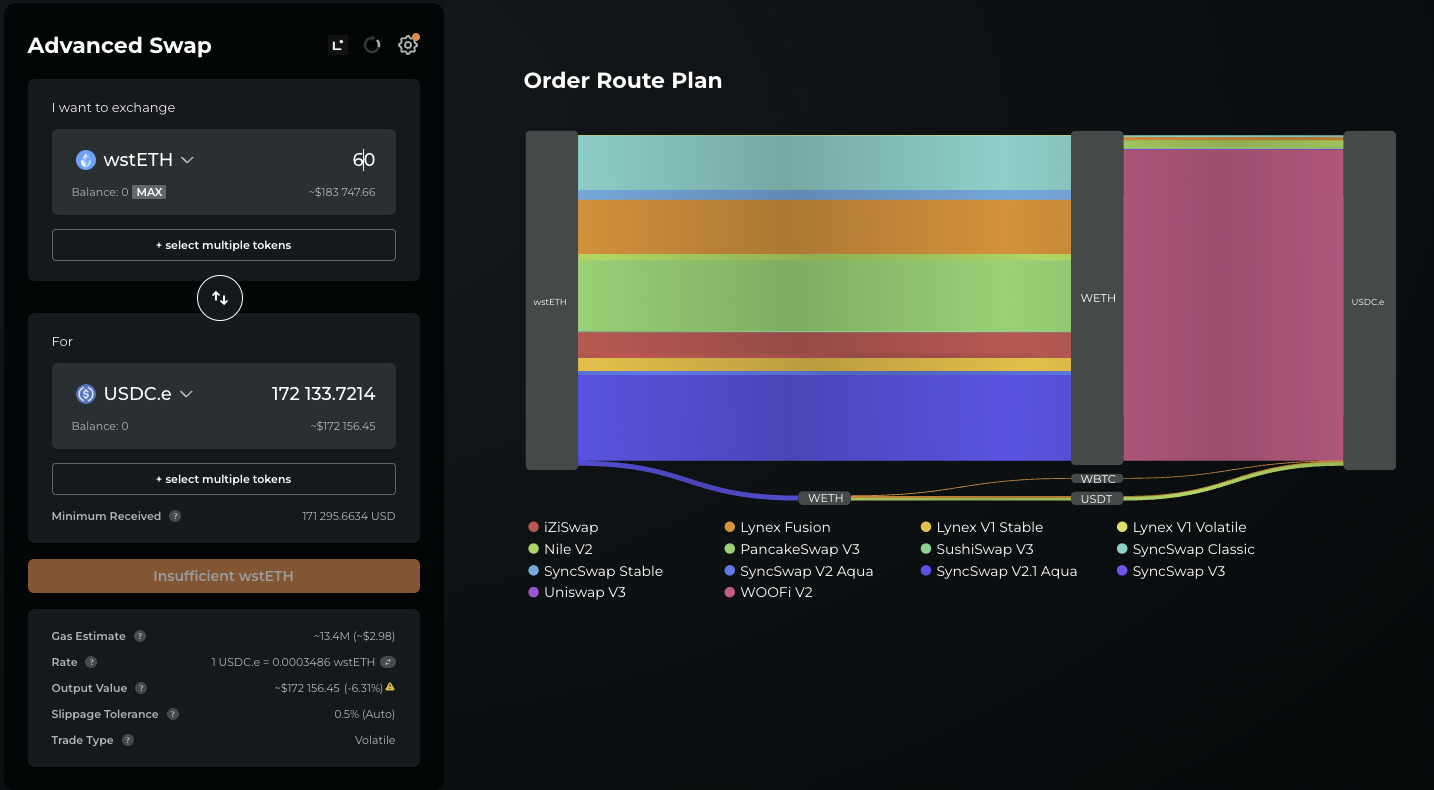Image resolution: width=1434 pixels, height=790 pixels.
Task: Click the price impact warning triangle
Action: pos(390,687)
